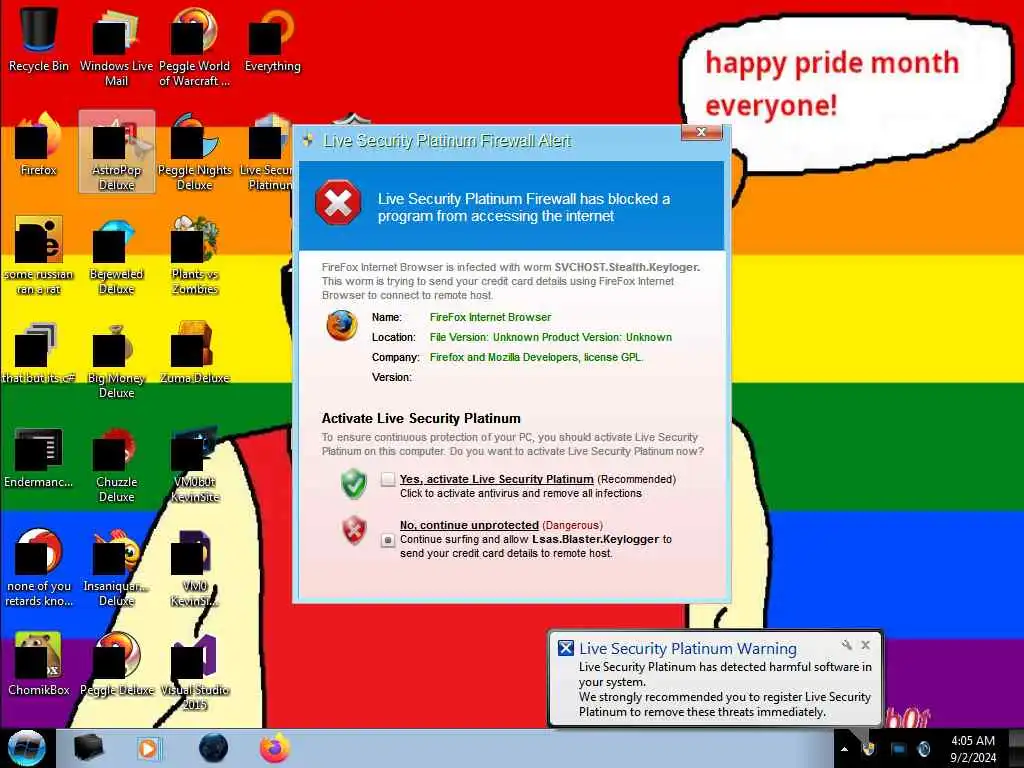
Task: Click the green shield check icon
Action: click(353, 484)
